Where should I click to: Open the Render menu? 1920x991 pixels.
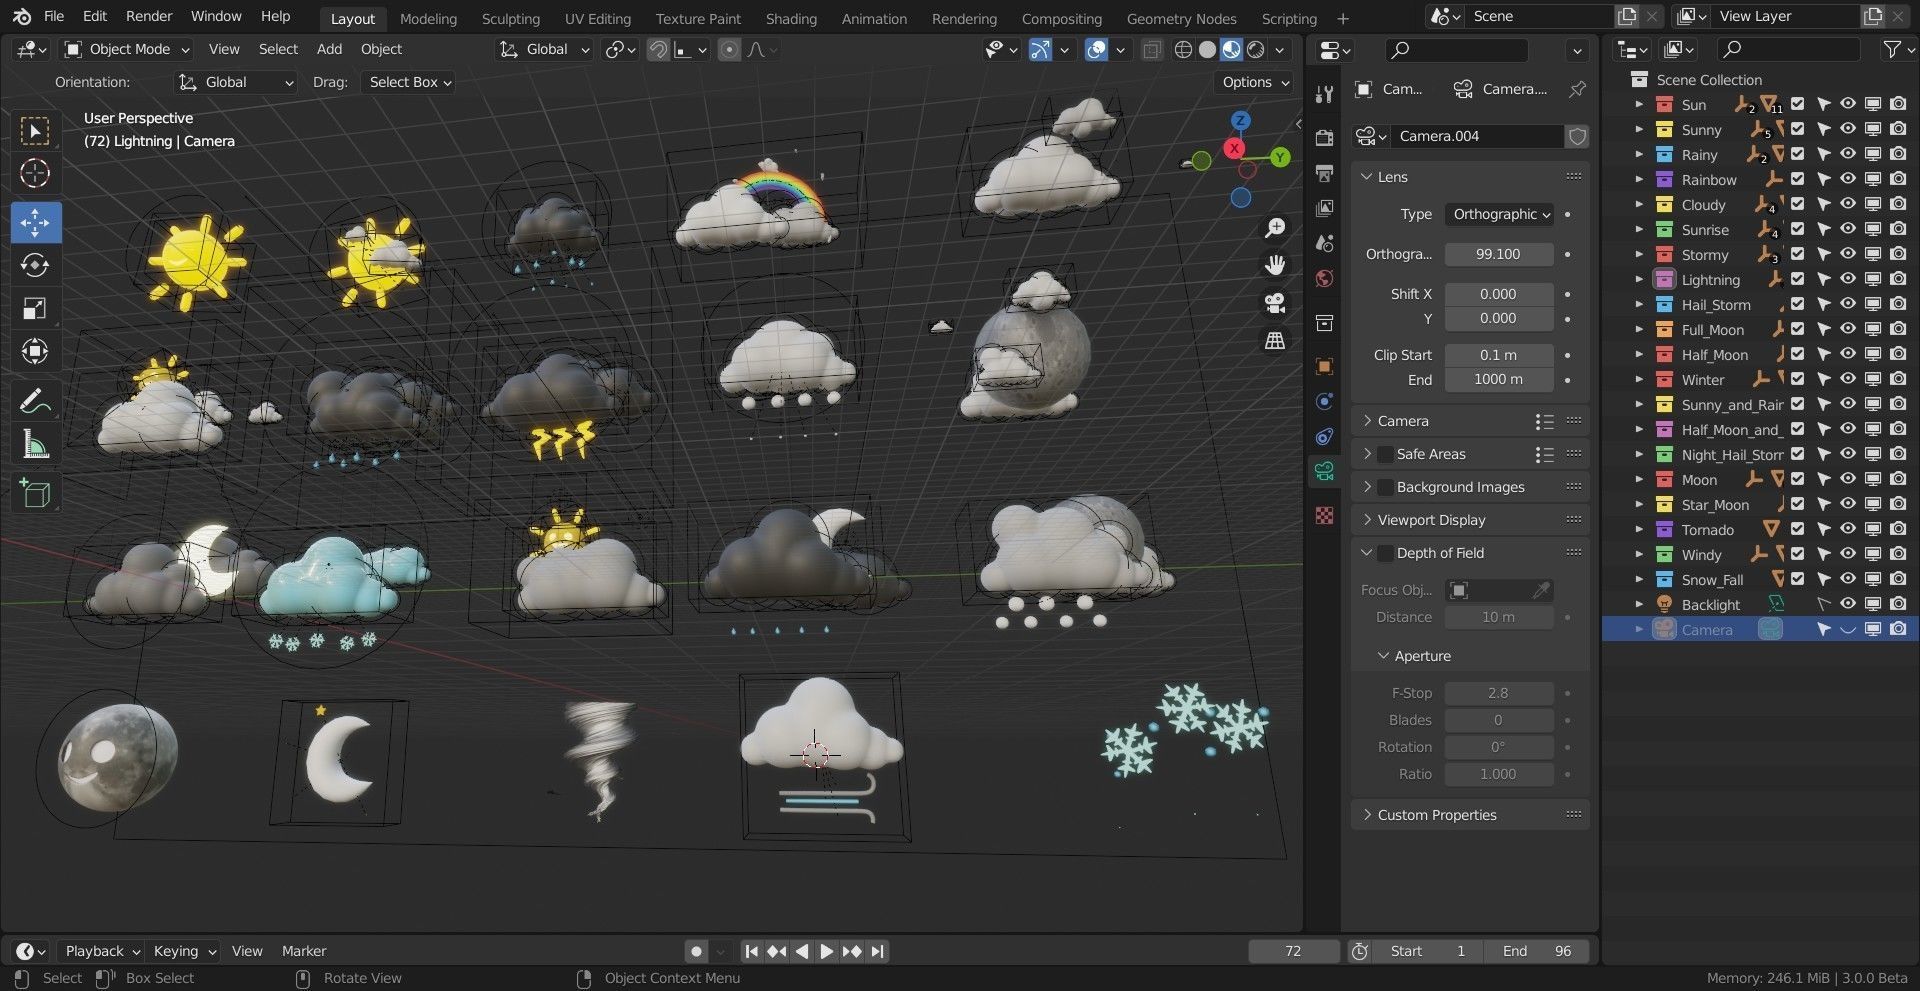tap(149, 16)
